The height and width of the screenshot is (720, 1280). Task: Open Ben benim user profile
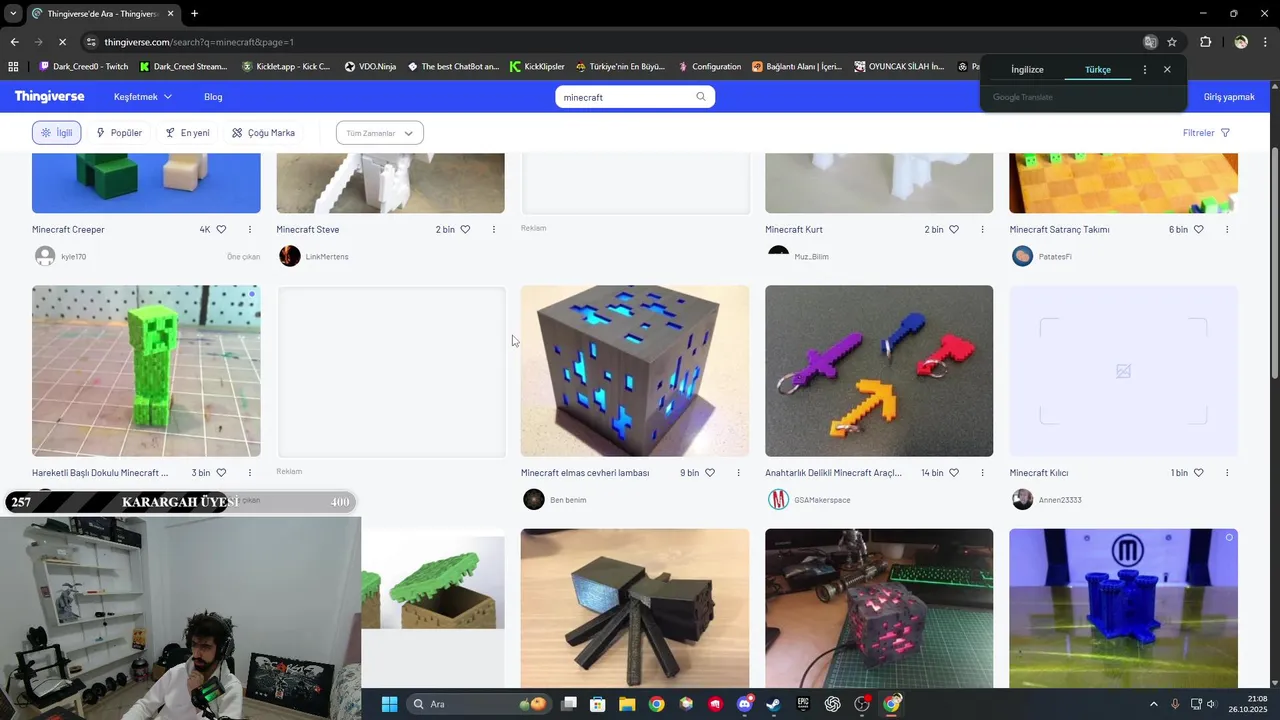pyautogui.click(x=568, y=500)
